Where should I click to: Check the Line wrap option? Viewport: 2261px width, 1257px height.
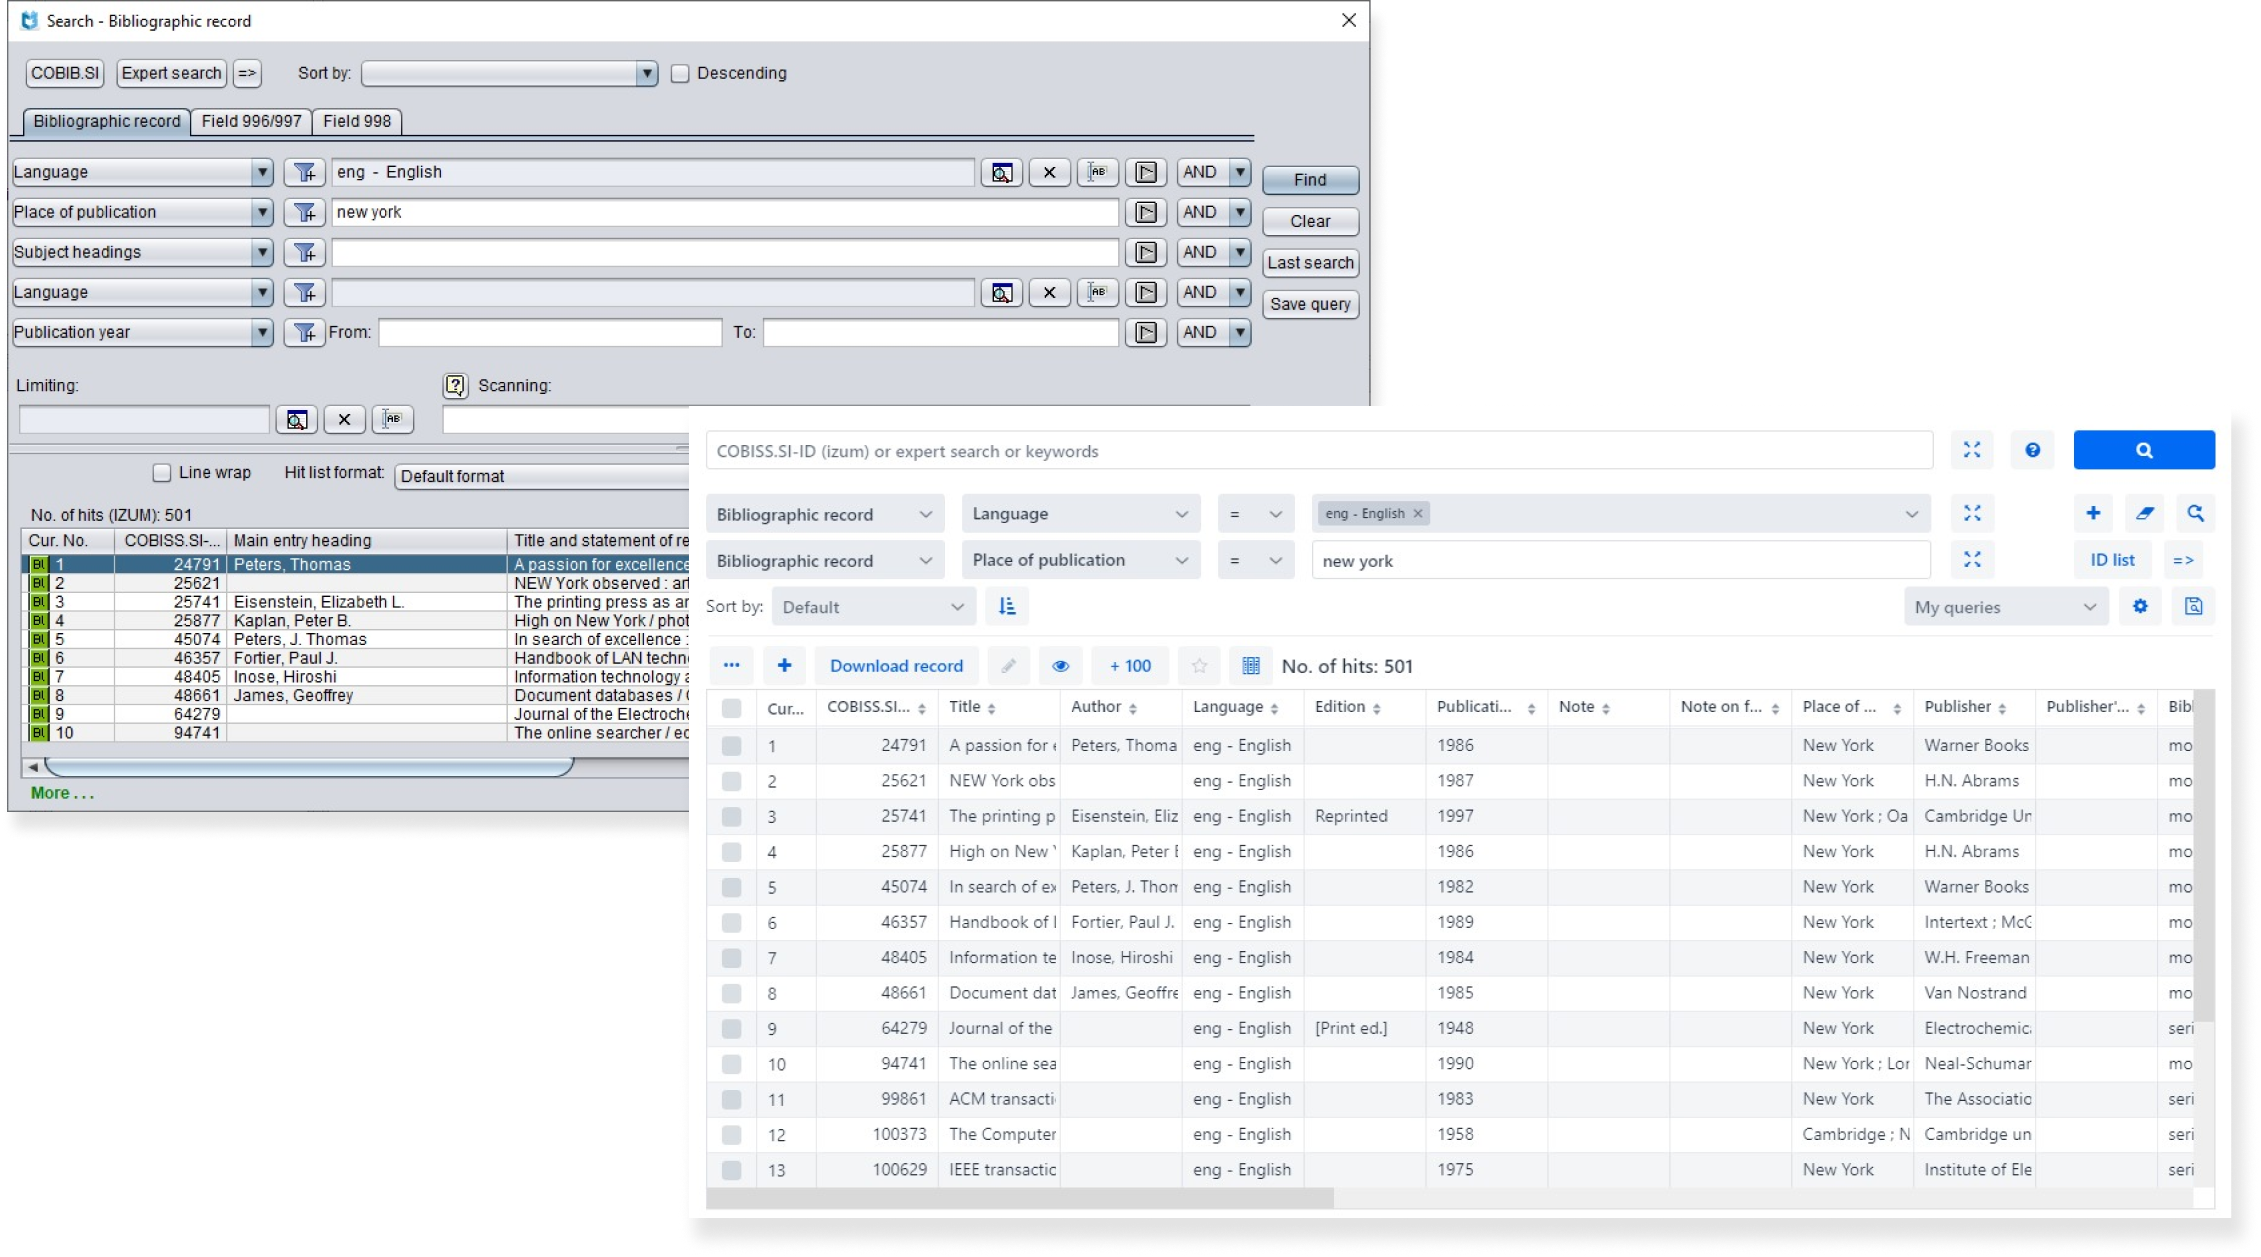pos(162,473)
